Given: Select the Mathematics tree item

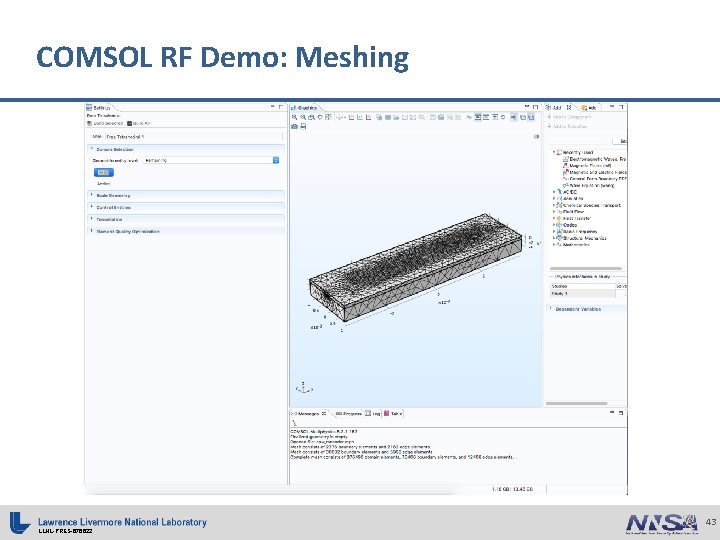Looking at the screenshot, I should coord(576,245).
